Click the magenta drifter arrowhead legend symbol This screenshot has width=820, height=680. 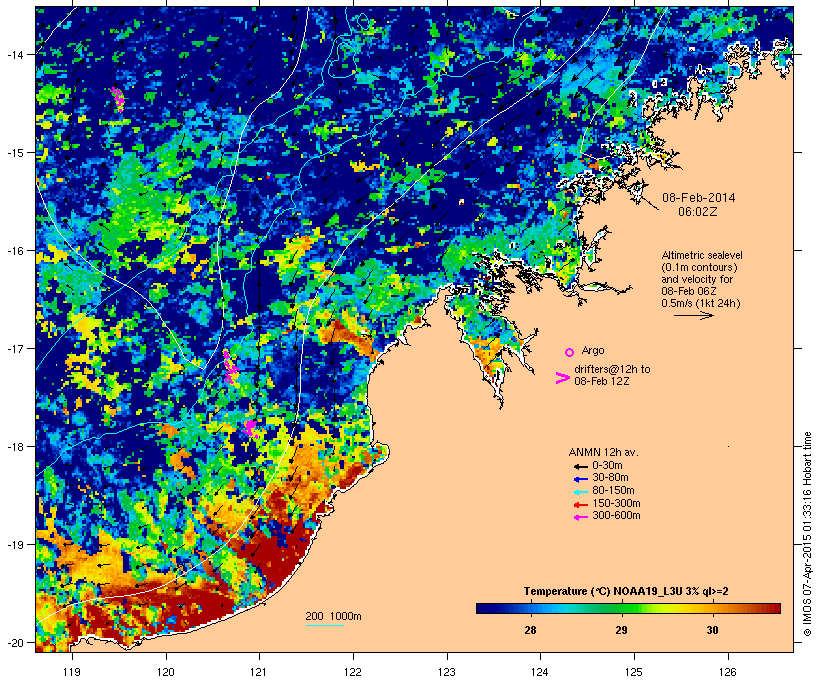click(x=562, y=378)
